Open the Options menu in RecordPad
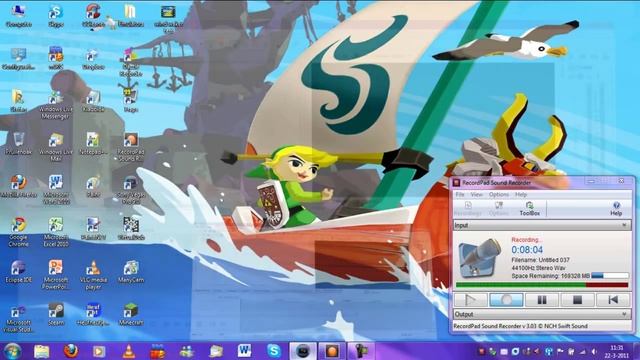 (499, 195)
